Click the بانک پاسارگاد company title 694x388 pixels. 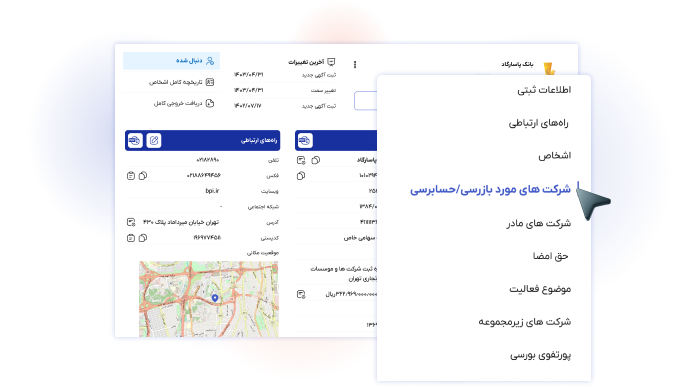(x=517, y=64)
